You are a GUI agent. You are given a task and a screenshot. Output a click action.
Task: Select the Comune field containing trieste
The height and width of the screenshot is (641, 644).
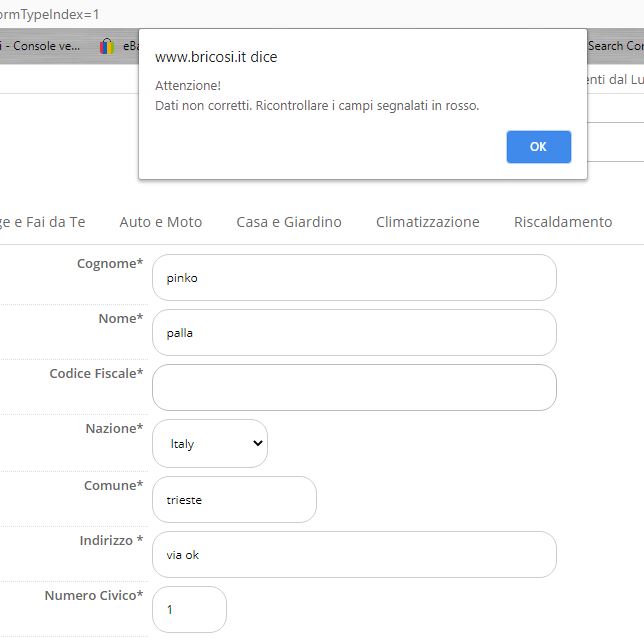coord(234,499)
